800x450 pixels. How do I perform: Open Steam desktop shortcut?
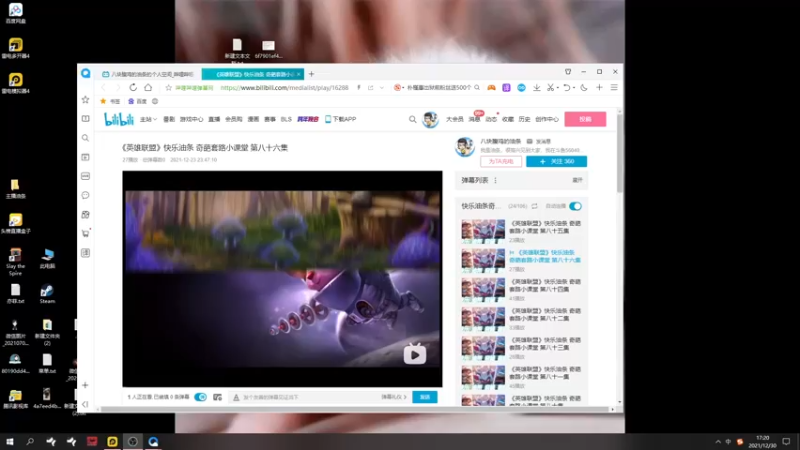(47, 294)
